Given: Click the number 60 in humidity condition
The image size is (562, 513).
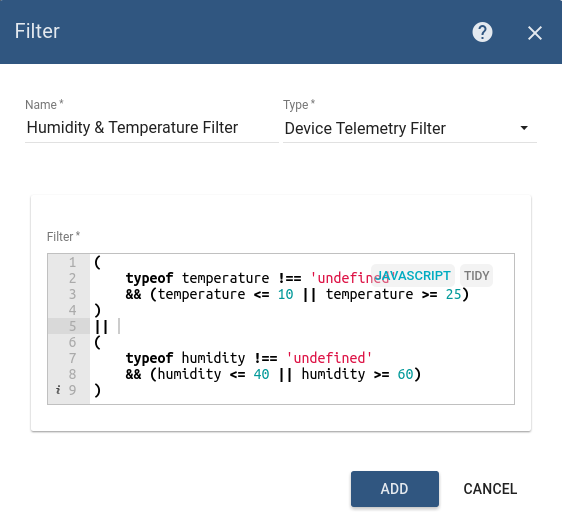Looking at the screenshot, I should point(405,374).
